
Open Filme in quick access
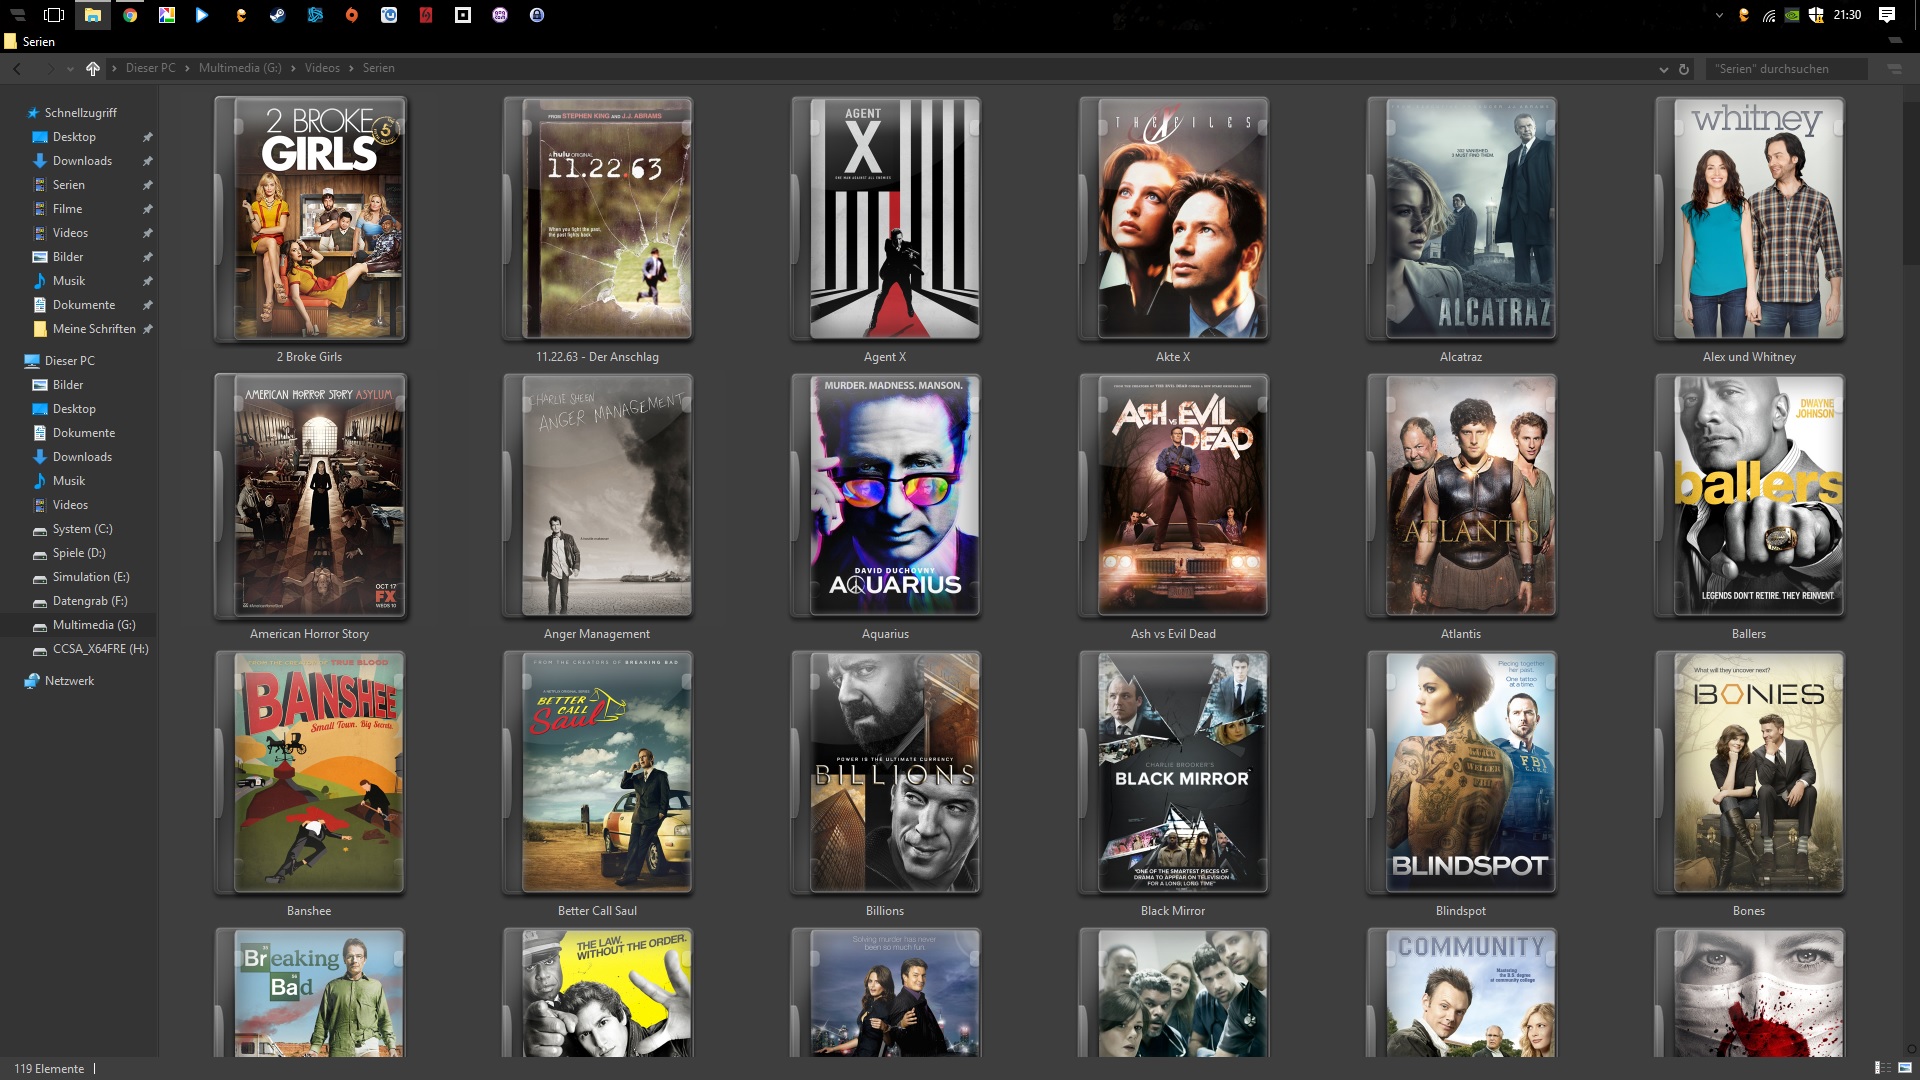[x=67, y=209]
